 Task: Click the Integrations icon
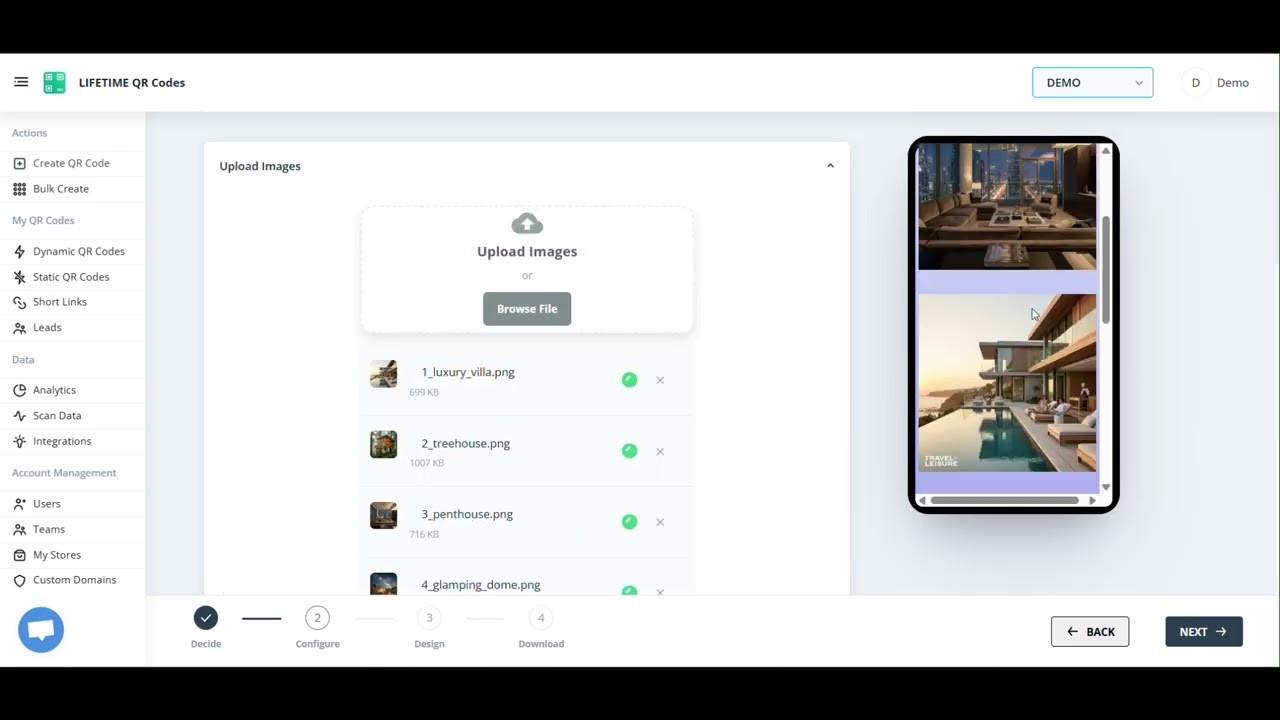click(19, 441)
